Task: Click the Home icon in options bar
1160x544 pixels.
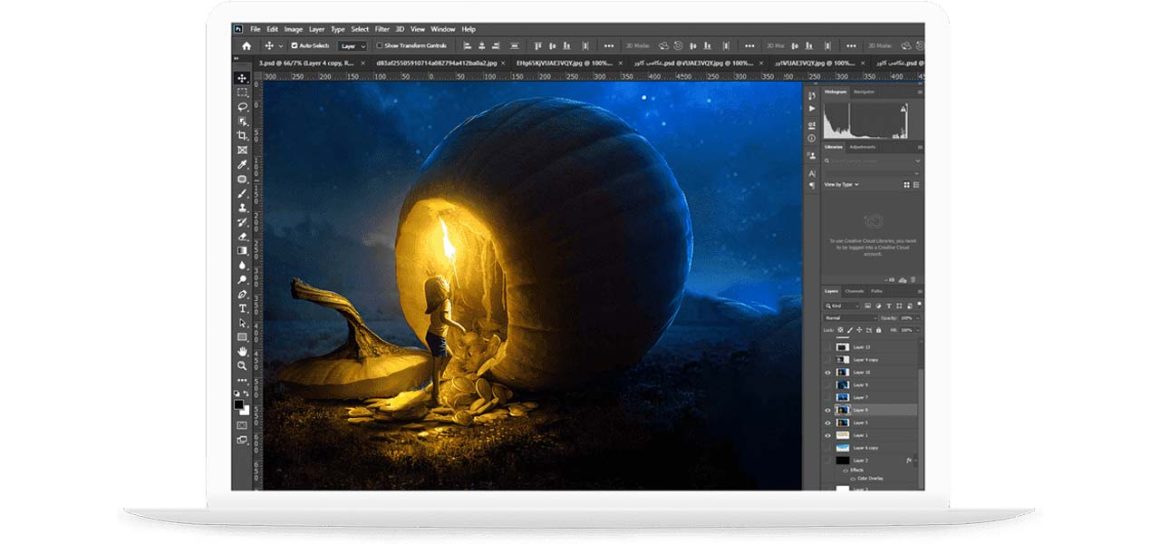Action: pyautogui.click(x=247, y=46)
